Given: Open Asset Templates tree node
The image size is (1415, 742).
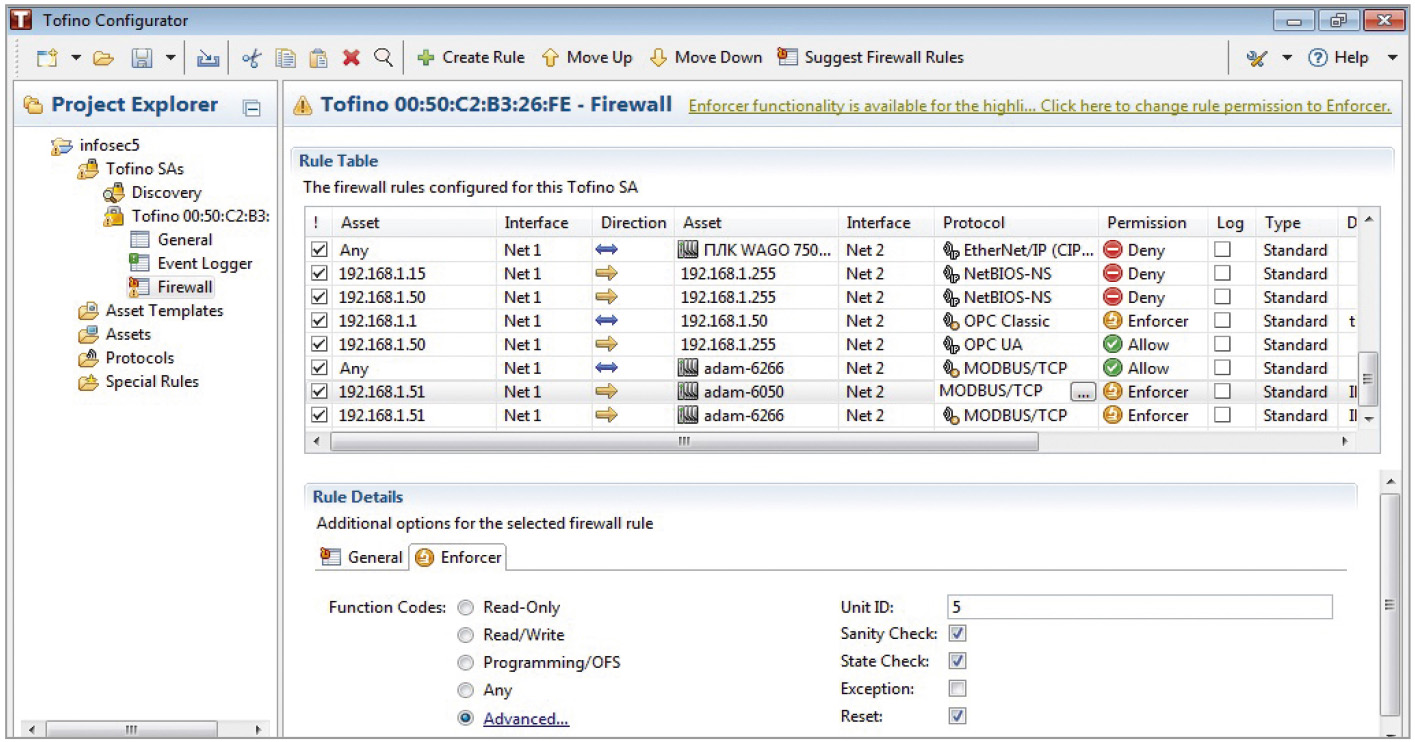Looking at the screenshot, I should pos(164,311).
